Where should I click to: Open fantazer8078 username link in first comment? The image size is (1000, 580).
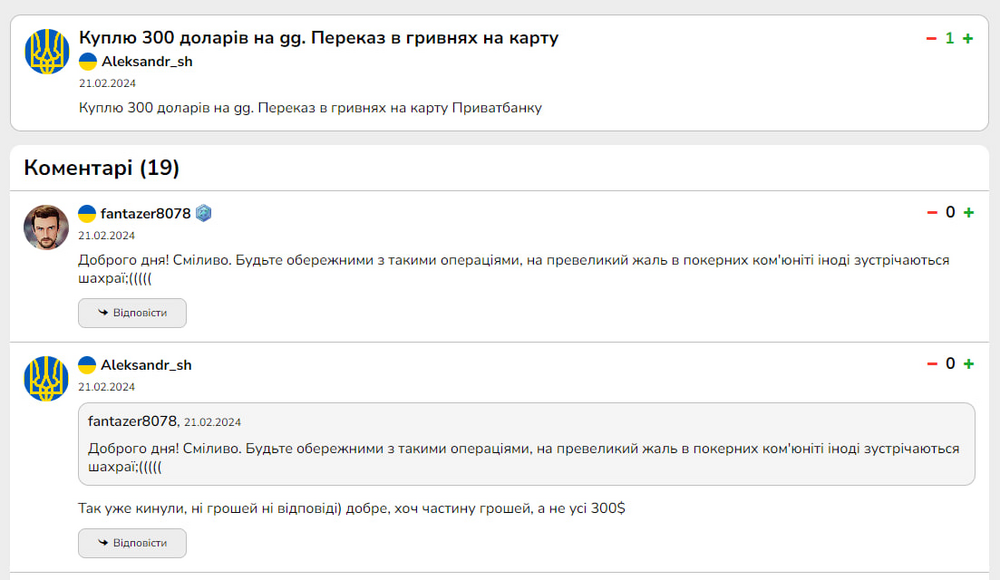coord(145,213)
